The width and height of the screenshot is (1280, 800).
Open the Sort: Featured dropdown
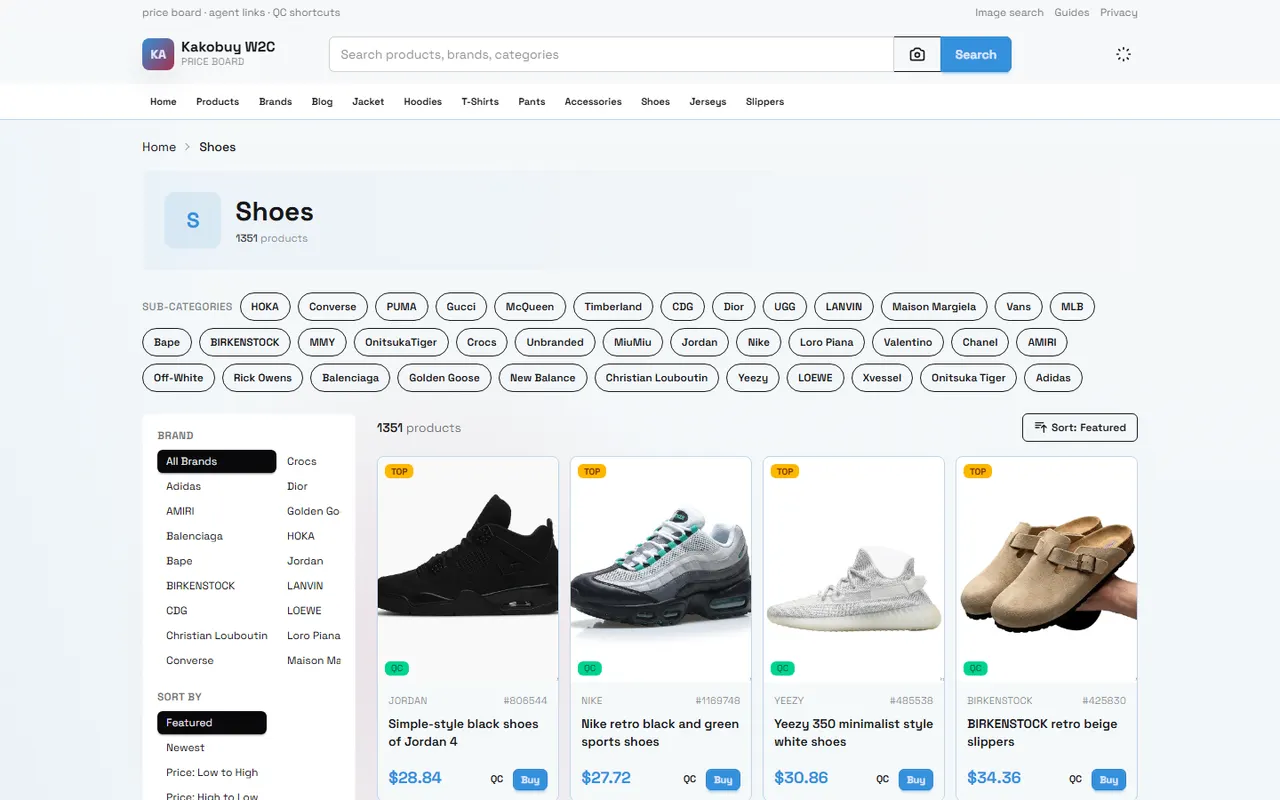(1080, 428)
